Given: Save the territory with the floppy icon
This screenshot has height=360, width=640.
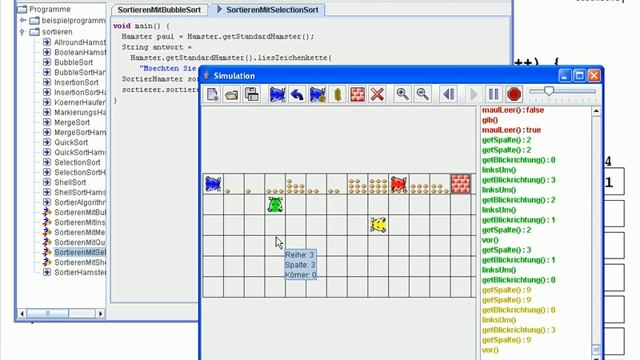Looking at the screenshot, I should click(x=251, y=94).
